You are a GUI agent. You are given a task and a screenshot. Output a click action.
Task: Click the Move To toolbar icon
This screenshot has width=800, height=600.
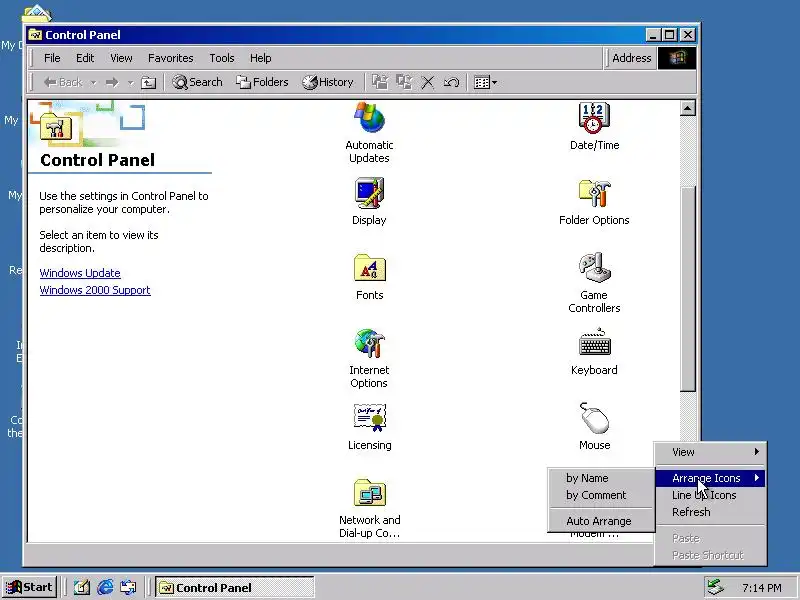(380, 82)
